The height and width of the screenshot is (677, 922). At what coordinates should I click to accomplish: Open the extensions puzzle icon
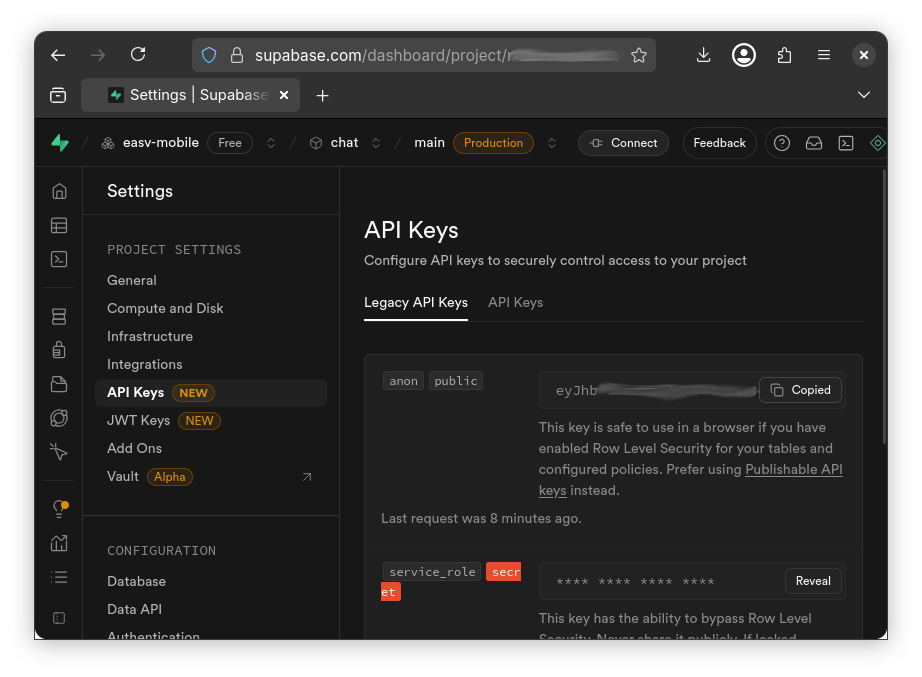(784, 55)
